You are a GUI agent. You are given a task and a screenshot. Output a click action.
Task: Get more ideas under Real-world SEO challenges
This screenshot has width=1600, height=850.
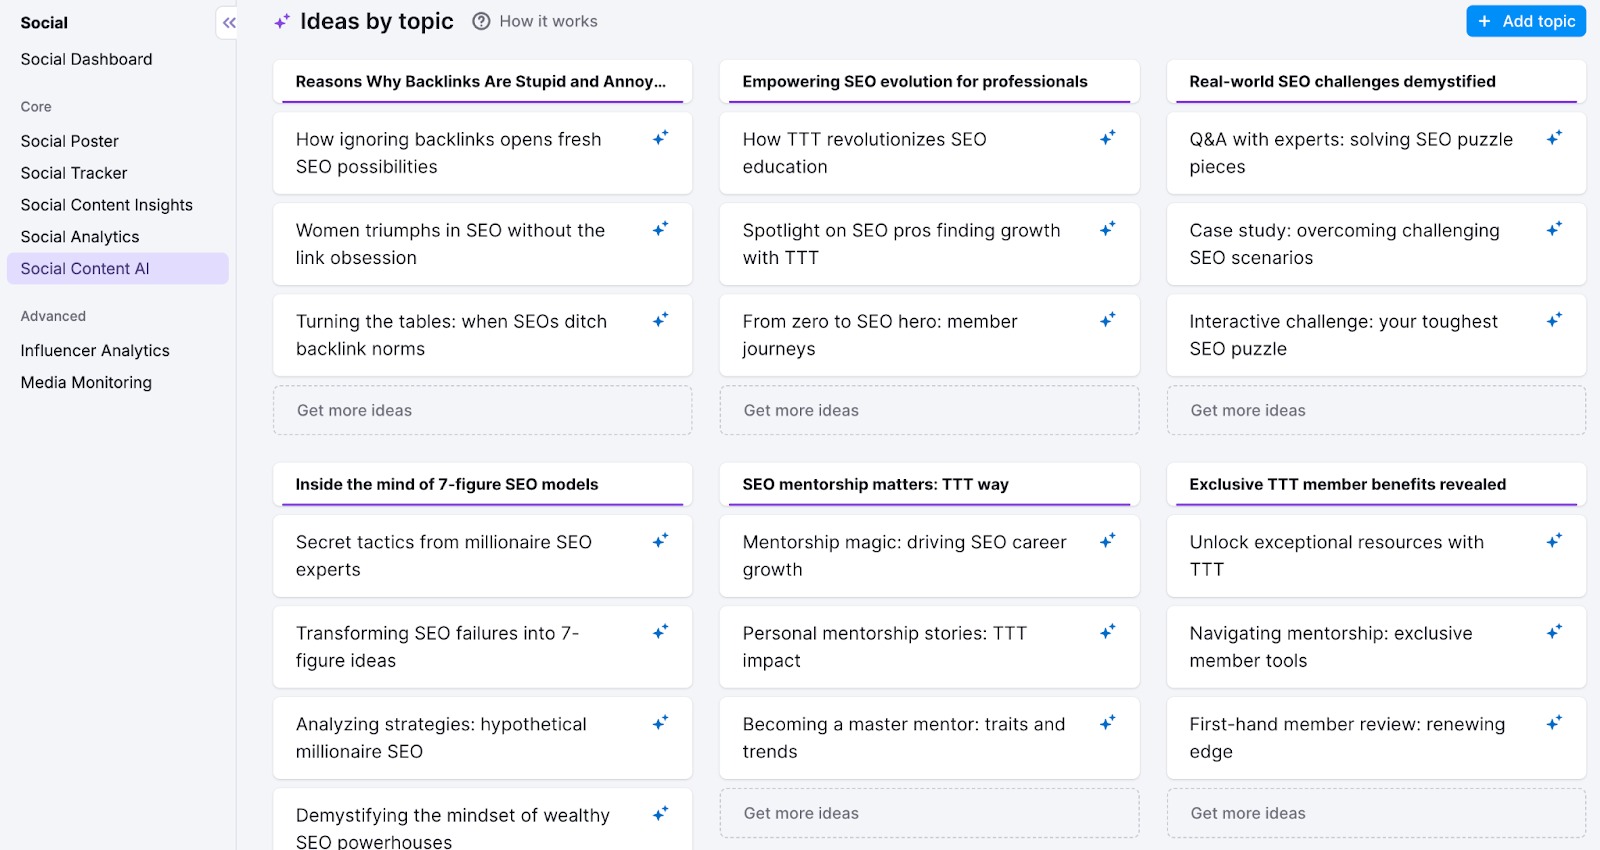click(1375, 410)
